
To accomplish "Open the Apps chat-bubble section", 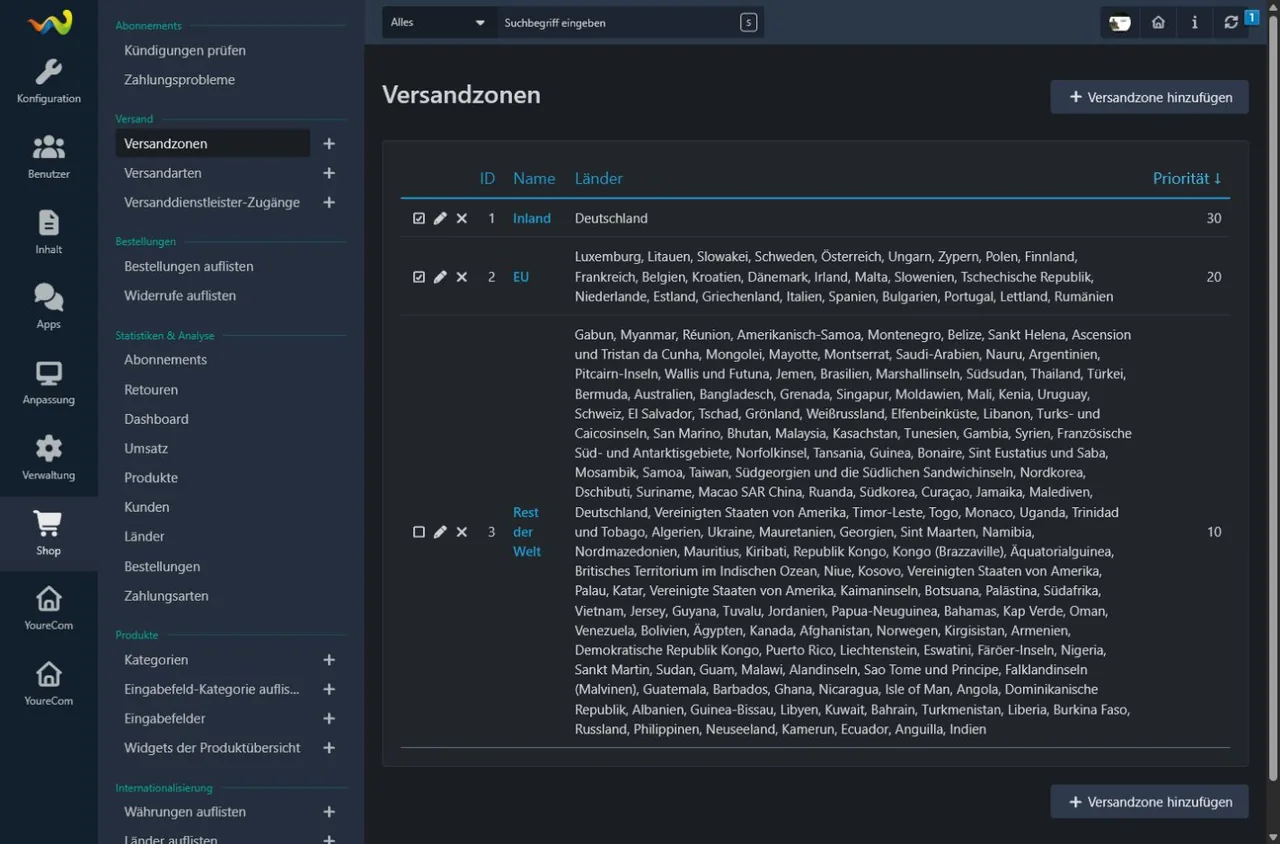I will coord(48,307).
